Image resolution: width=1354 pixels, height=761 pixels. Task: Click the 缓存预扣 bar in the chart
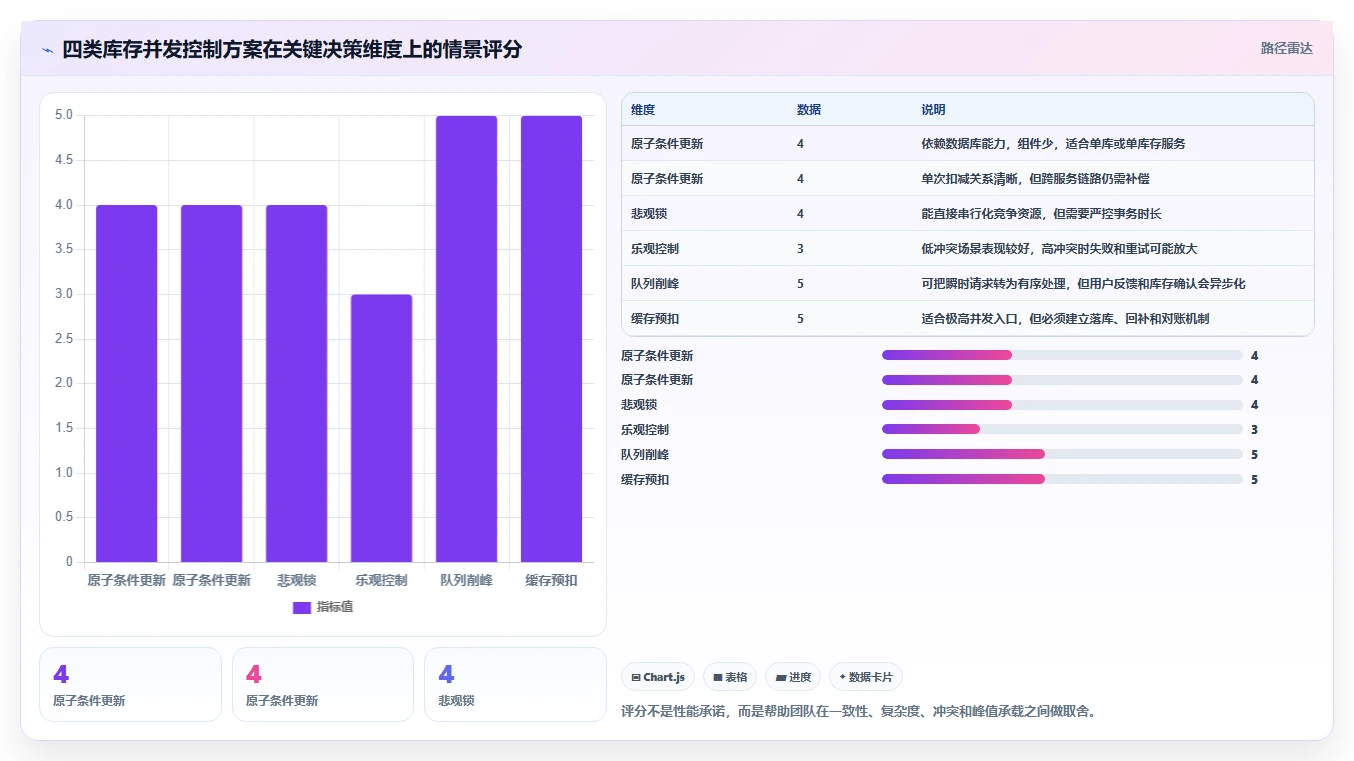click(551, 339)
